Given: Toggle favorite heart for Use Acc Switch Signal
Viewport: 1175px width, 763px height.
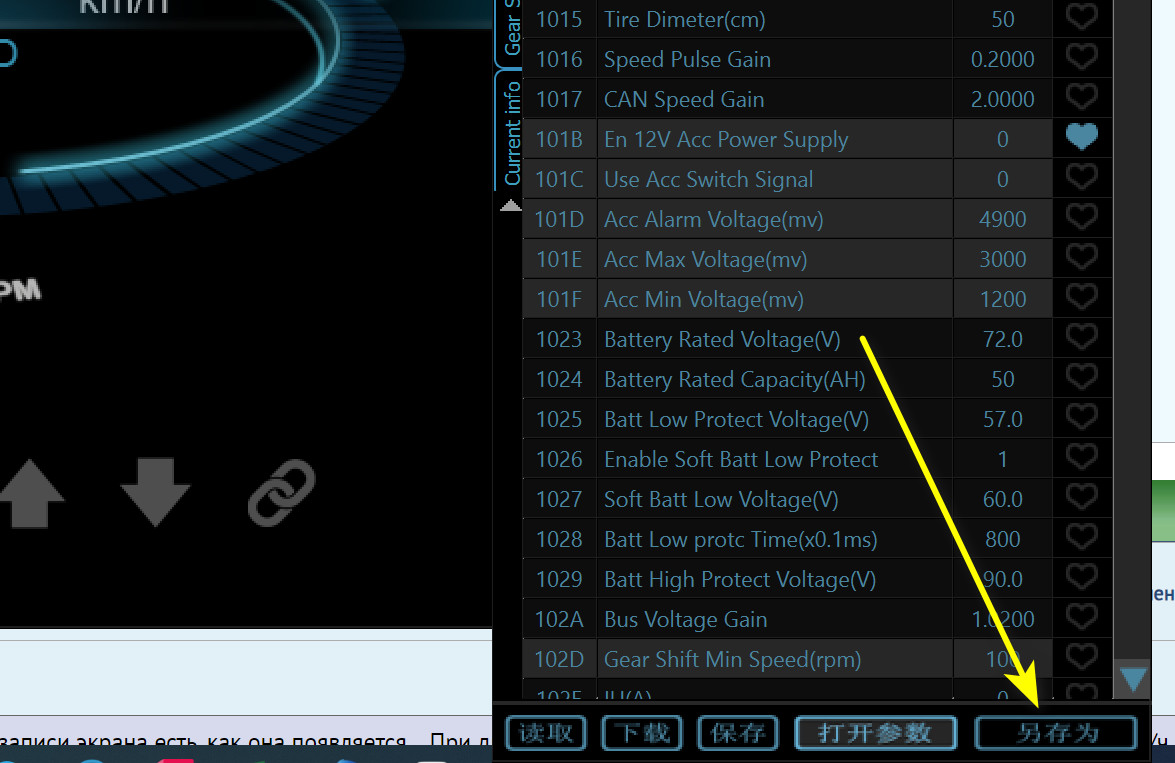Looking at the screenshot, I should 1081,178.
